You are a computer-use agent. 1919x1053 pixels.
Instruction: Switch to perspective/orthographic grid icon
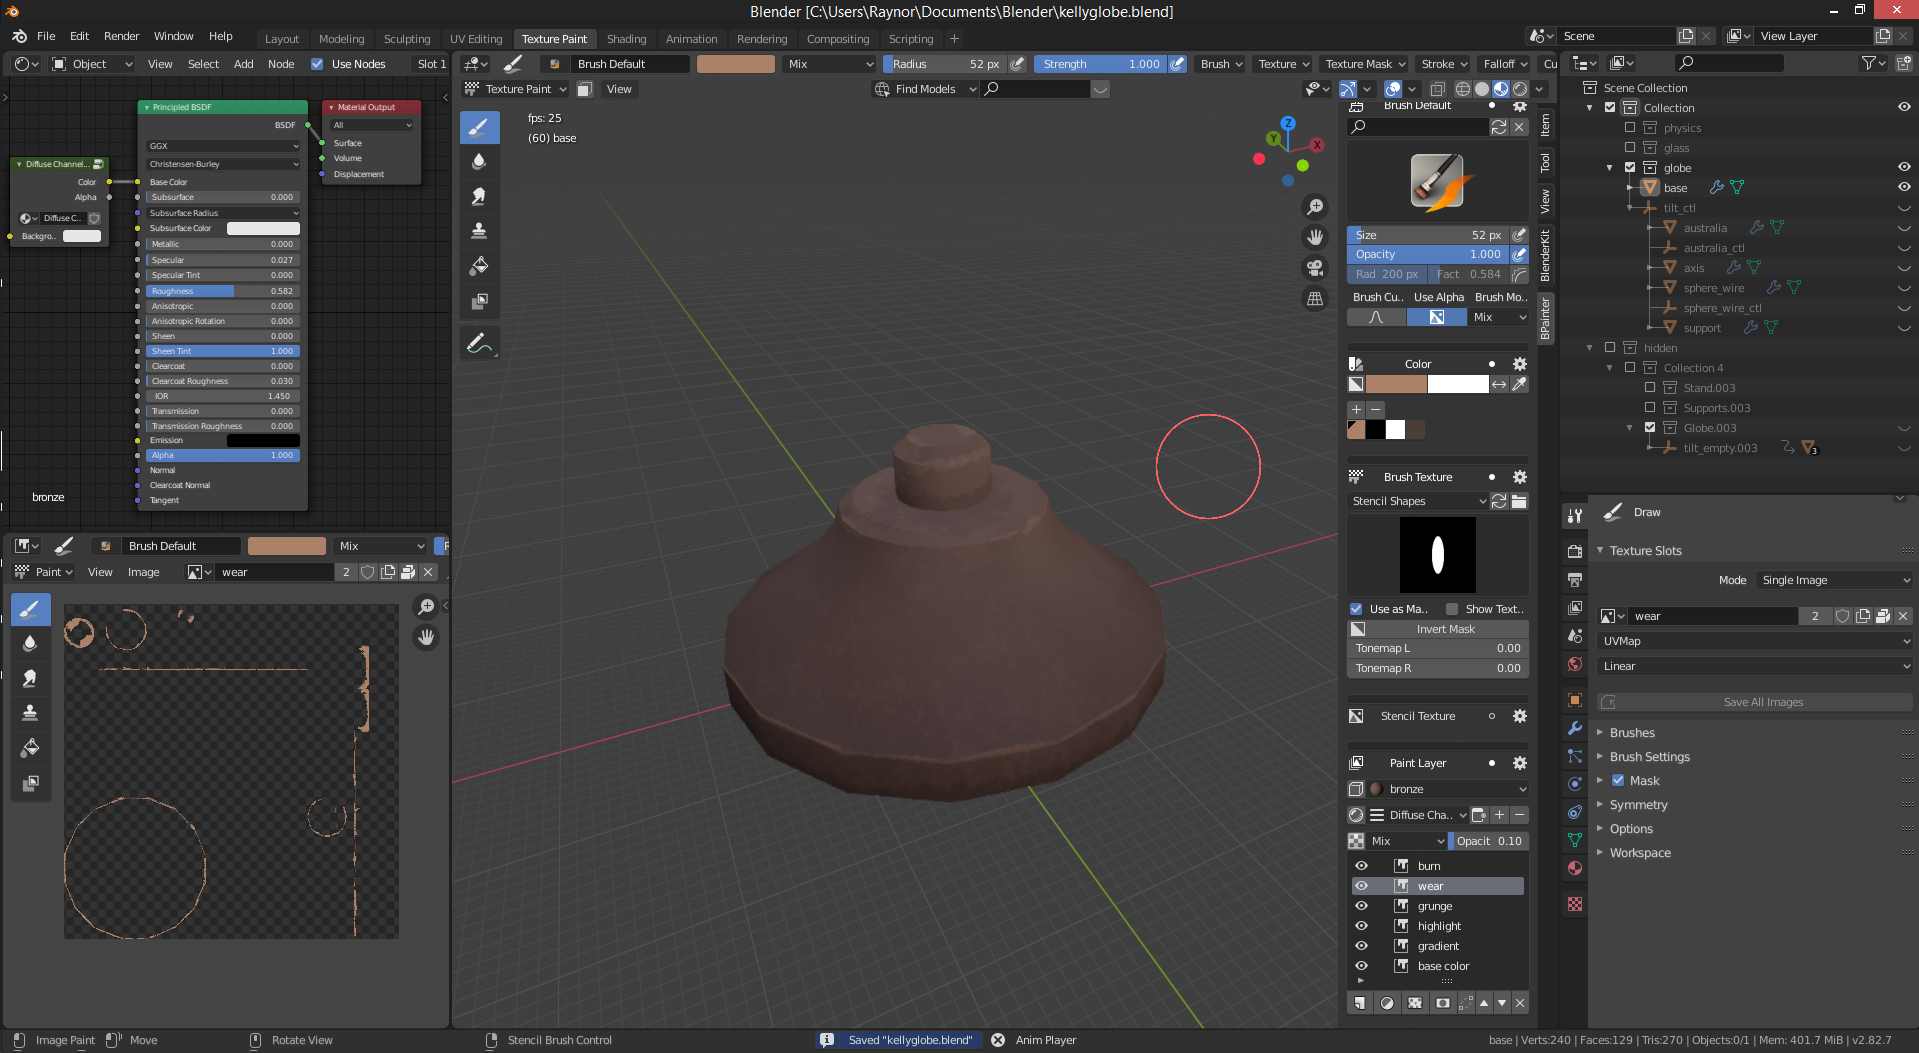1315,298
